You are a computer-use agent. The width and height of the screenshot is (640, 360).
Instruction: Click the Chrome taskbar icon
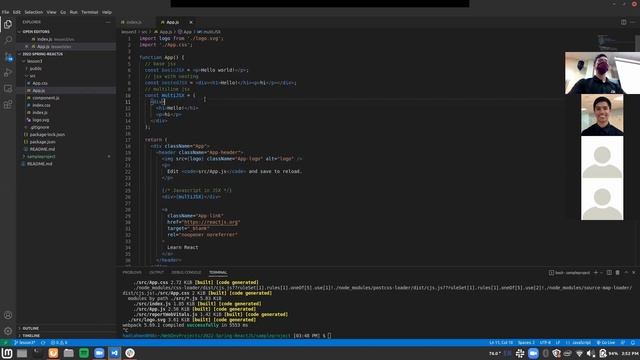click(130, 353)
